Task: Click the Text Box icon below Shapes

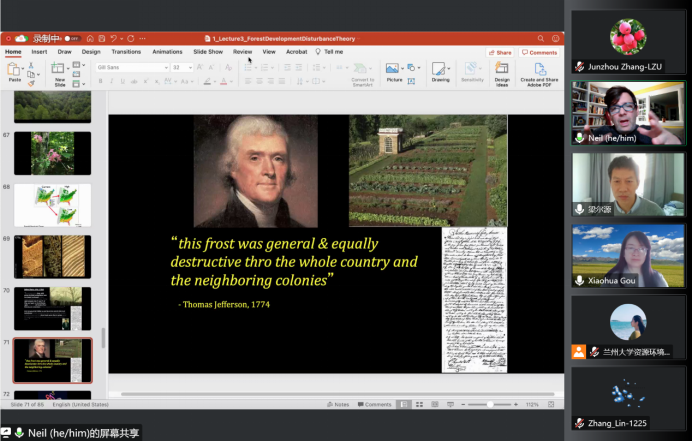Action: pos(411,81)
